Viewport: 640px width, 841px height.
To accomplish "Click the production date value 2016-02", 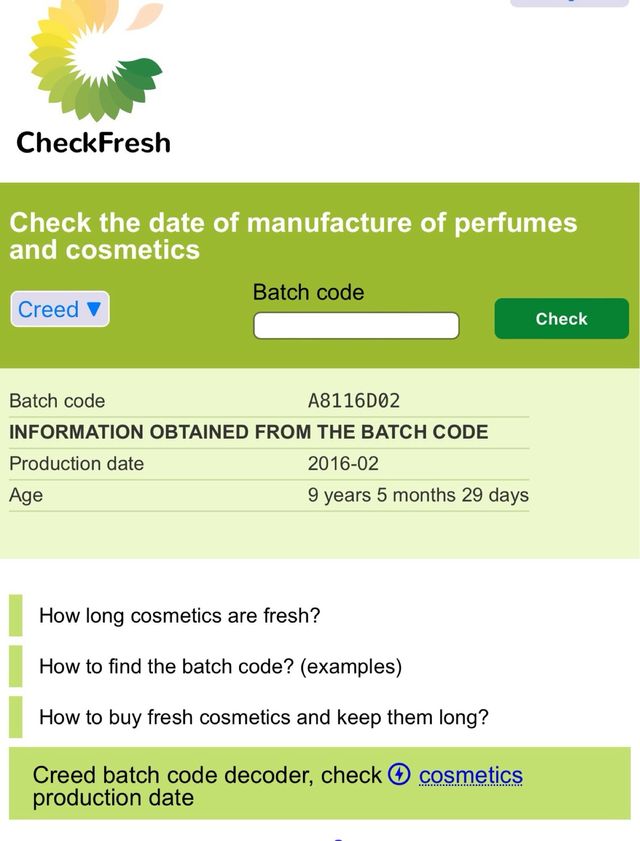I will pyautogui.click(x=343, y=463).
